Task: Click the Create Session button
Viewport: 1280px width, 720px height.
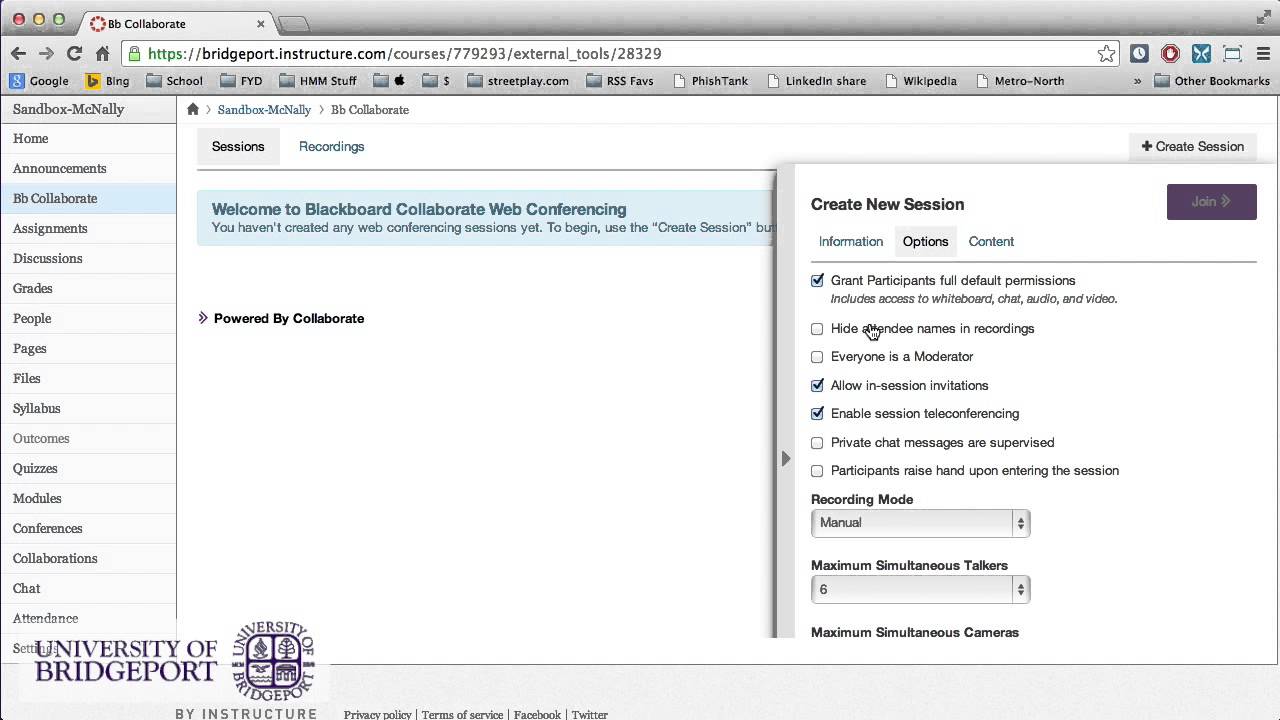Action: [x=1192, y=147]
